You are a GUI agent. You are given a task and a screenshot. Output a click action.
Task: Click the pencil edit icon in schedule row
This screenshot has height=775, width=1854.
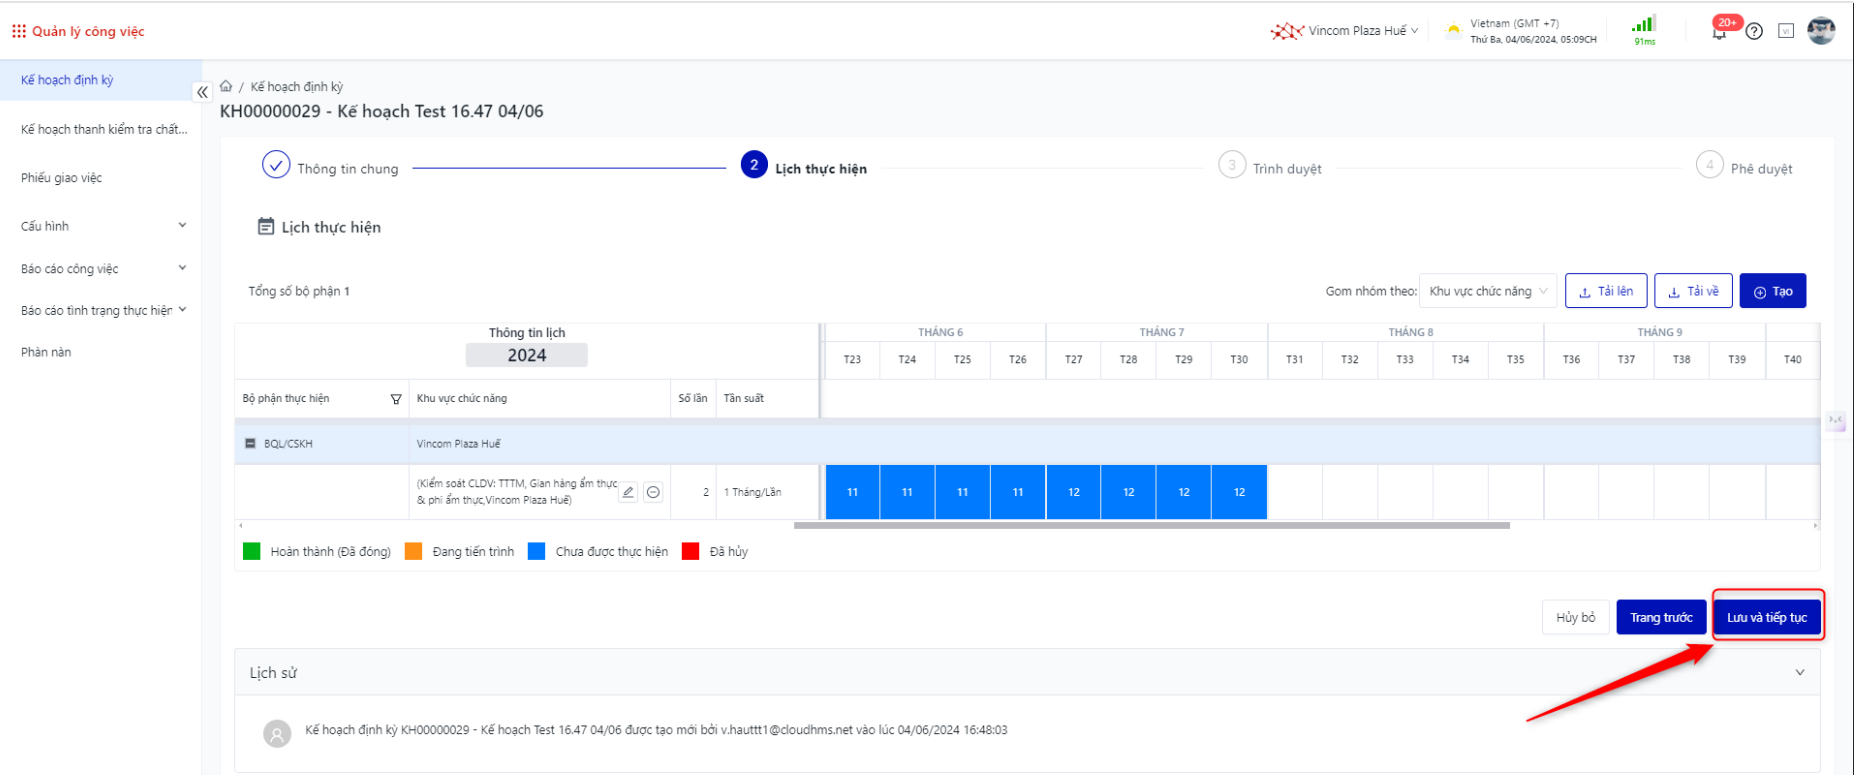(x=628, y=492)
